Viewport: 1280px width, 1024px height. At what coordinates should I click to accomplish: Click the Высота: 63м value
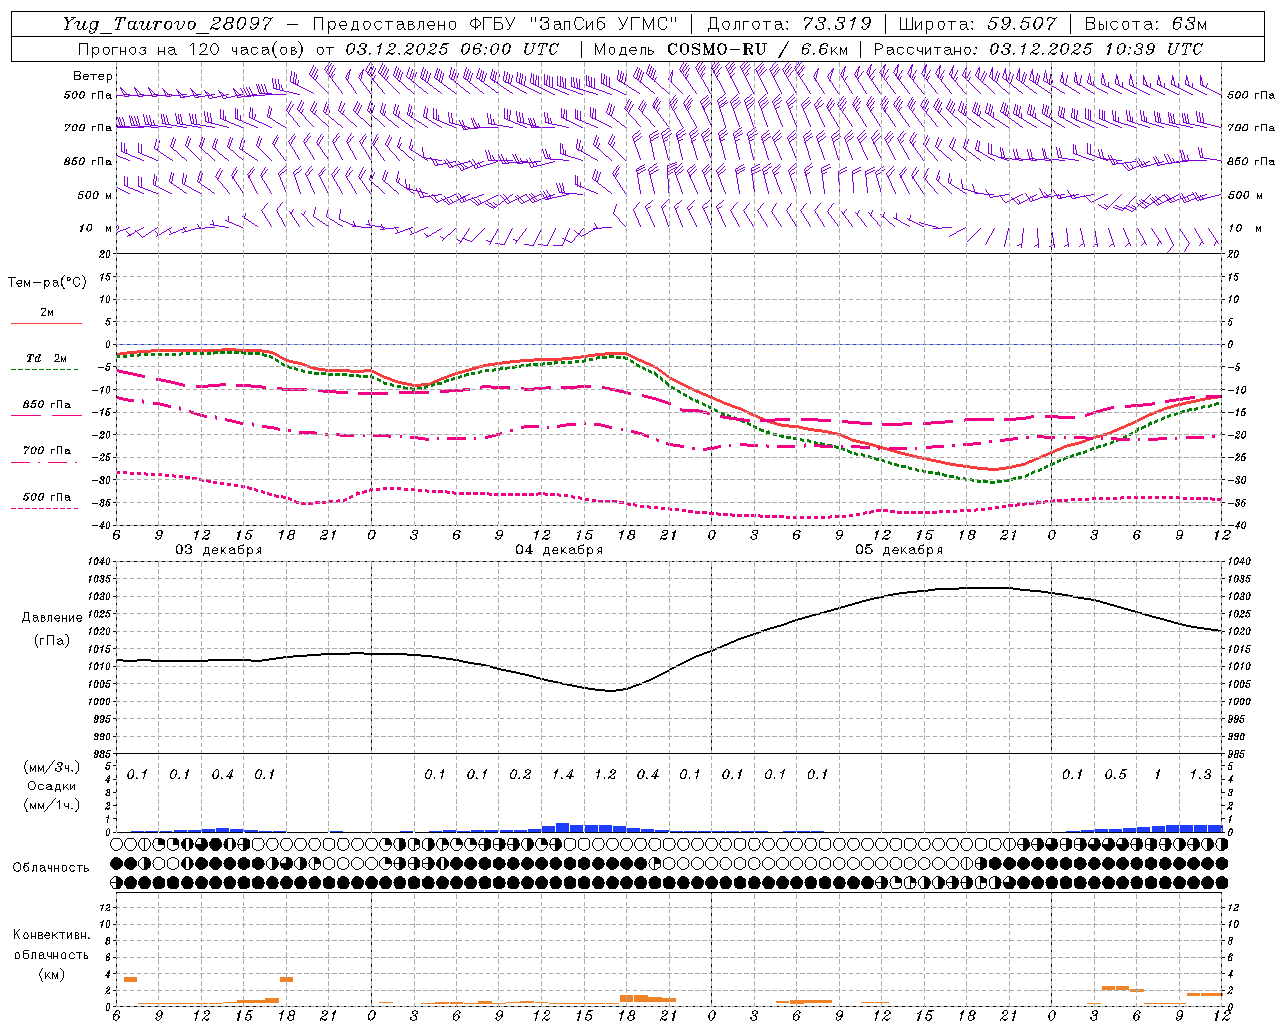tap(1145, 25)
